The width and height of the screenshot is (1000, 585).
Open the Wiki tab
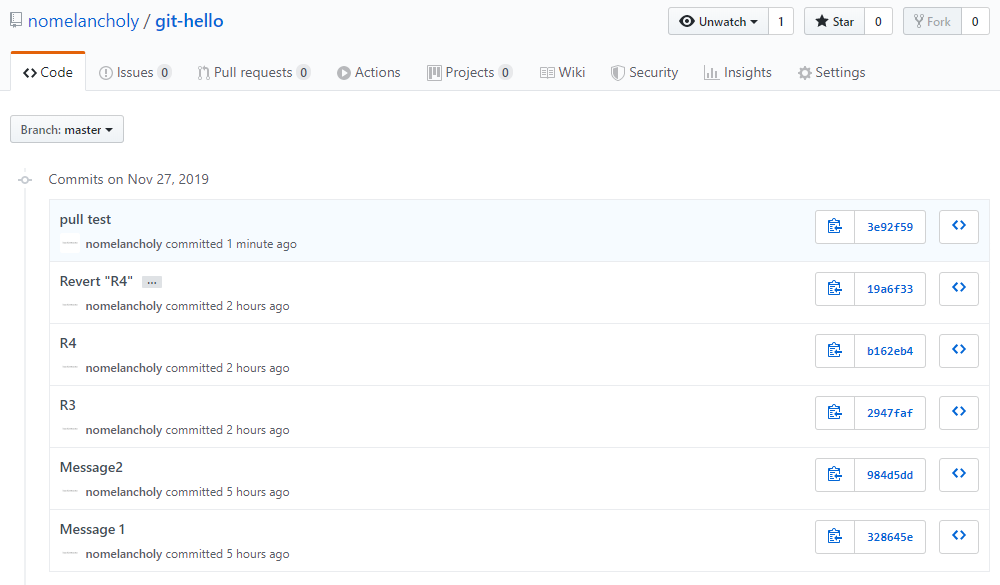click(562, 72)
